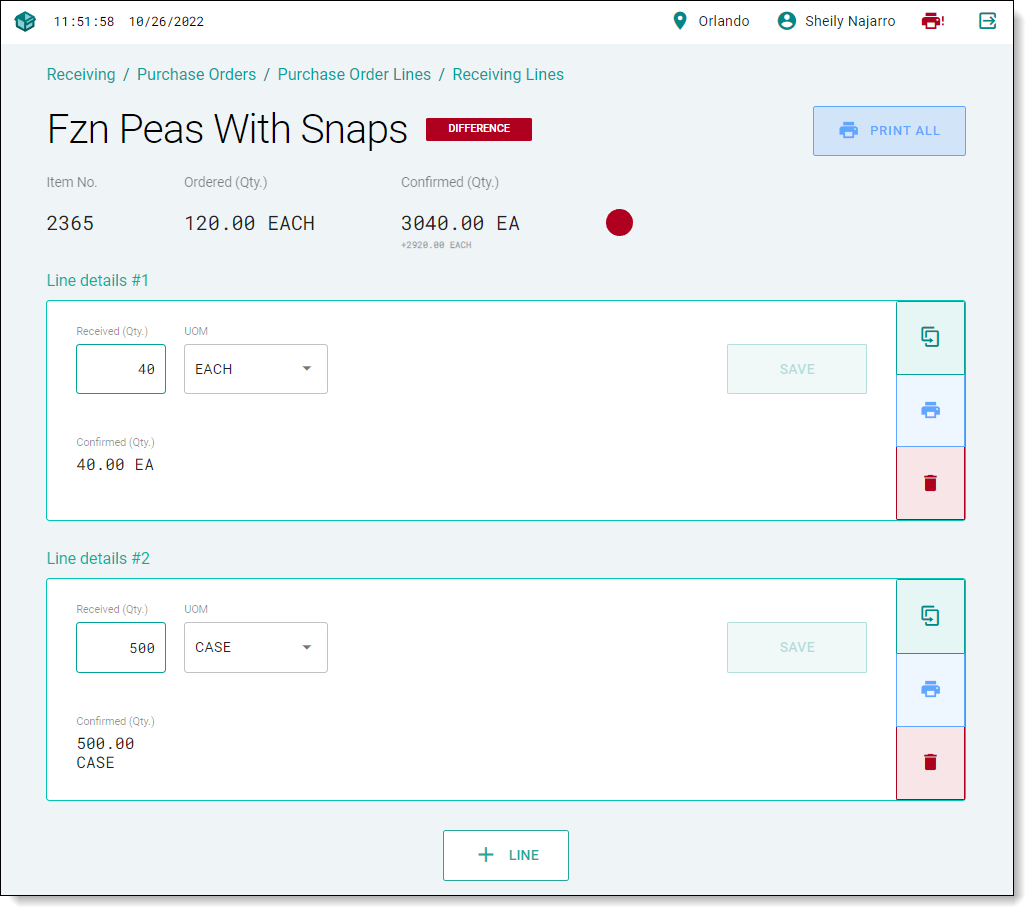The image size is (1034, 916).
Task: Open the CASE unit of measure dropdown
Action: 256,647
